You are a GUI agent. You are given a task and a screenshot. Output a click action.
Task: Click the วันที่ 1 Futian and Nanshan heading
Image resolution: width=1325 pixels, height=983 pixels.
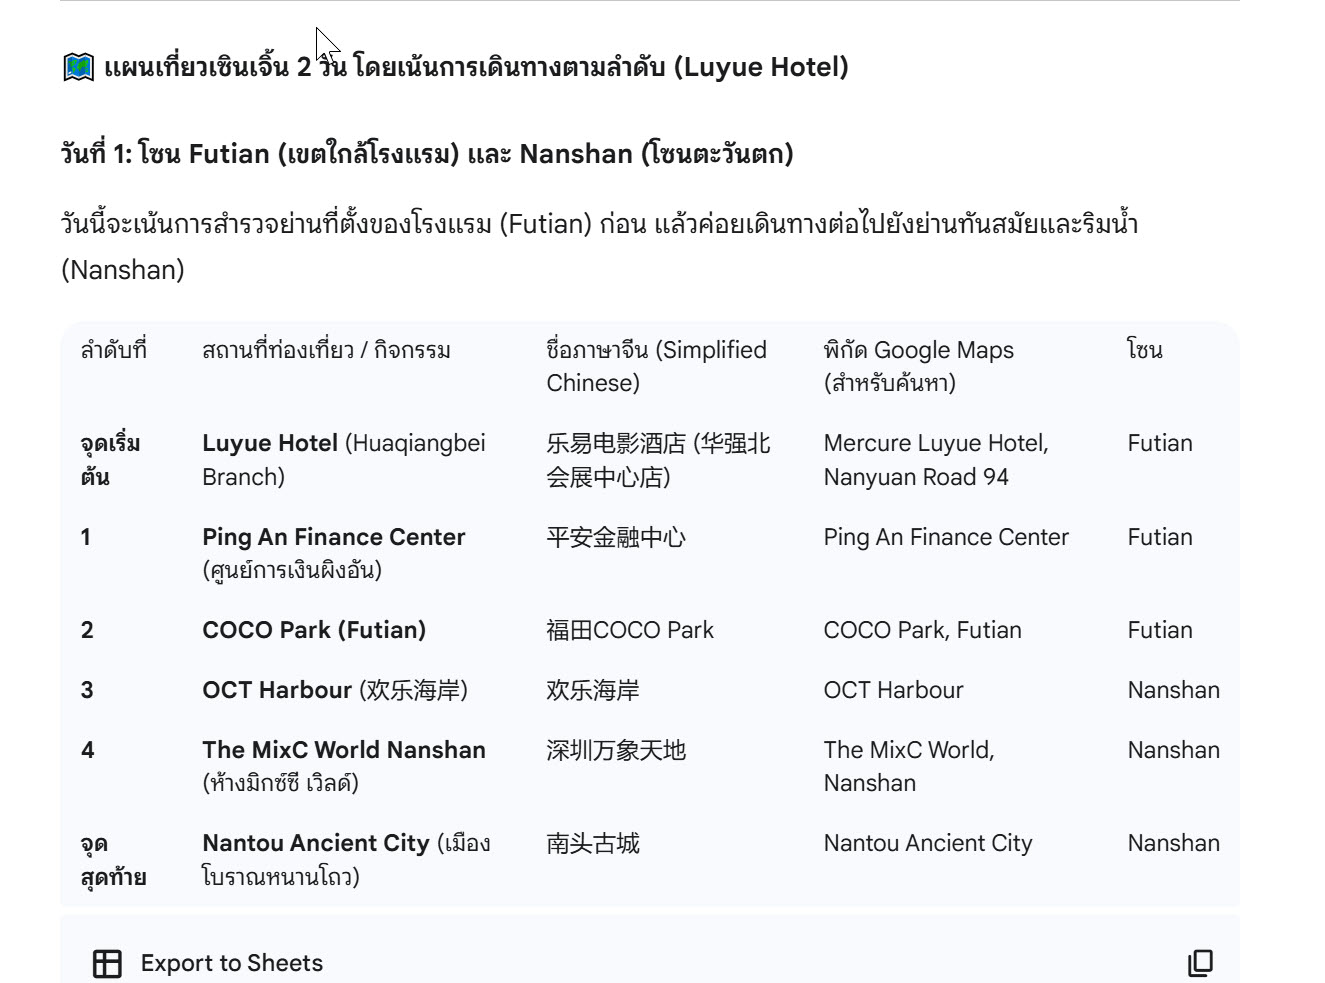[426, 154]
